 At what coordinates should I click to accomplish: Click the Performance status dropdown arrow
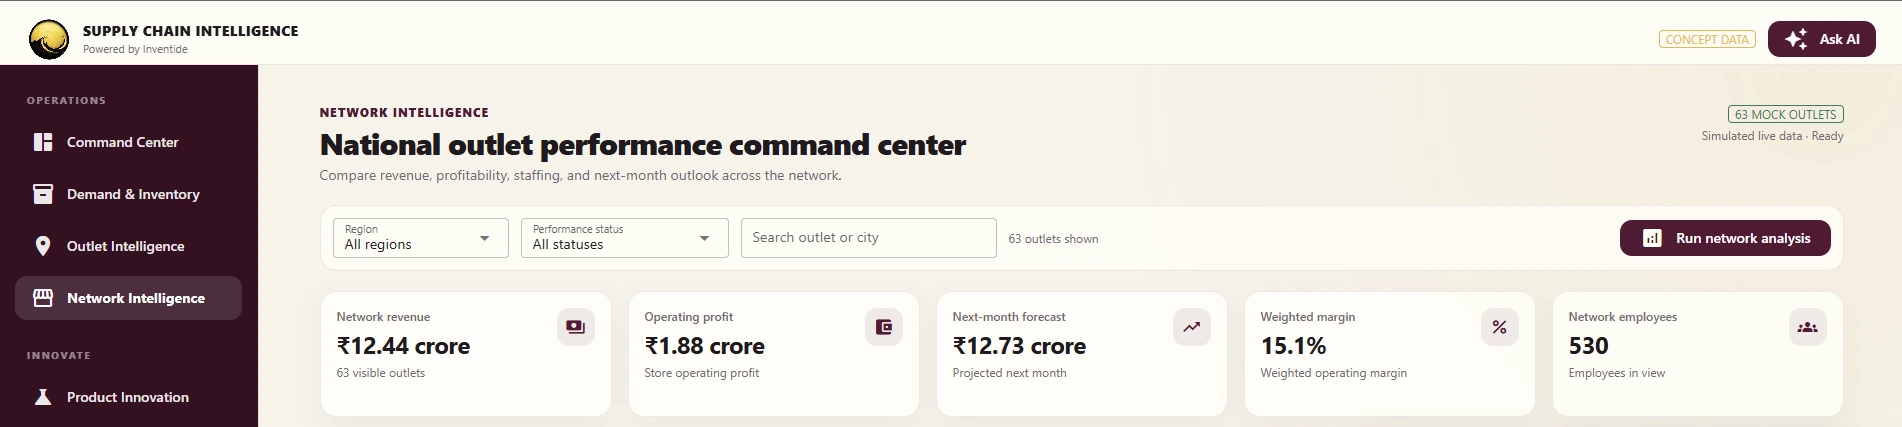[704, 238]
